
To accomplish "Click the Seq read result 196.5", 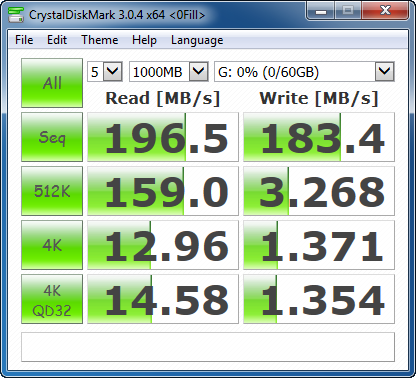I will tap(163, 137).
